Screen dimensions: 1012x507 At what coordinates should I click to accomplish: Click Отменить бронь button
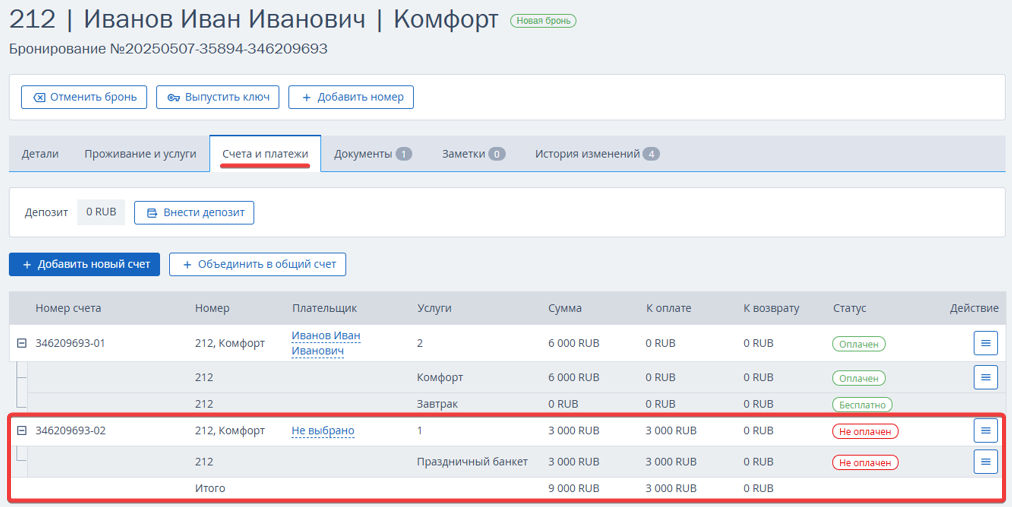point(84,97)
